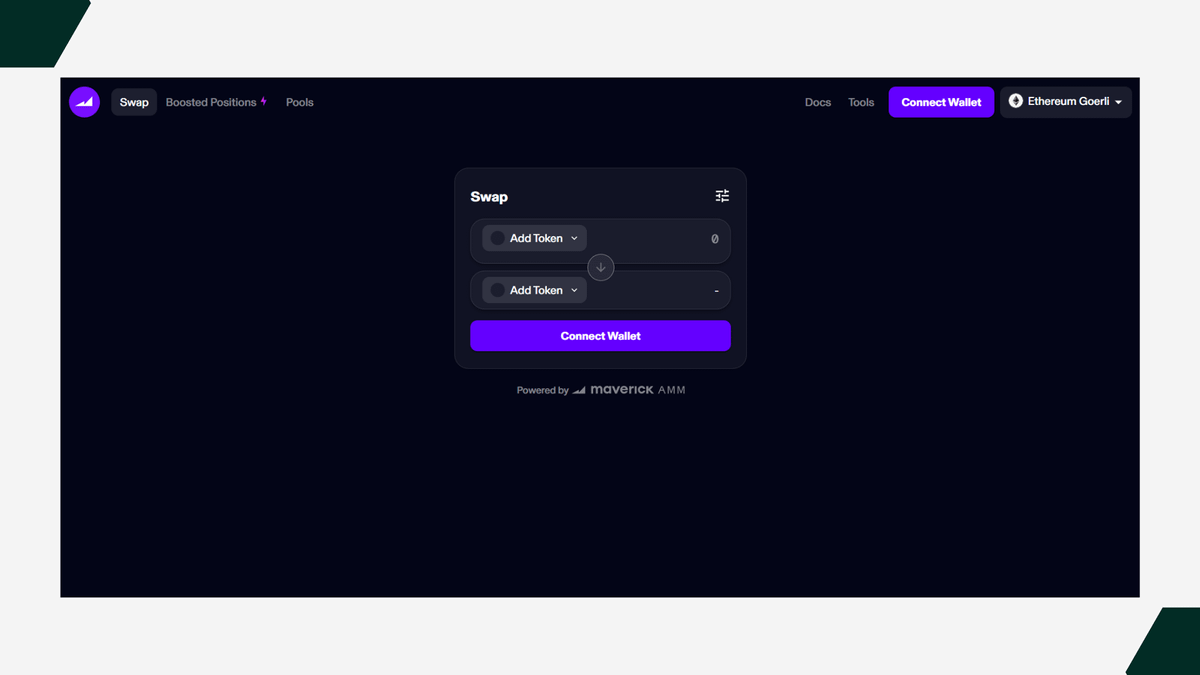Viewport: 1200px width, 675px height.
Task: Click Connect Wallet in the top bar
Action: [x=941, y=102]
